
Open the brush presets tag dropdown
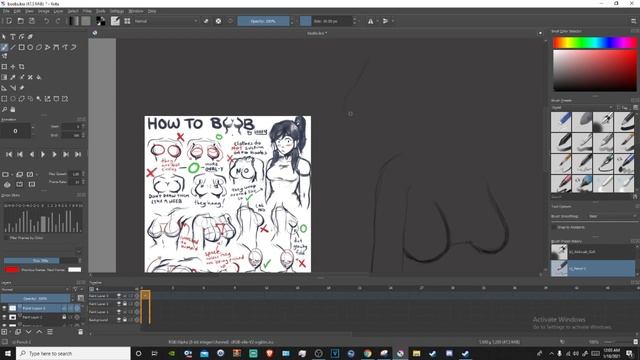coord(582,107)
